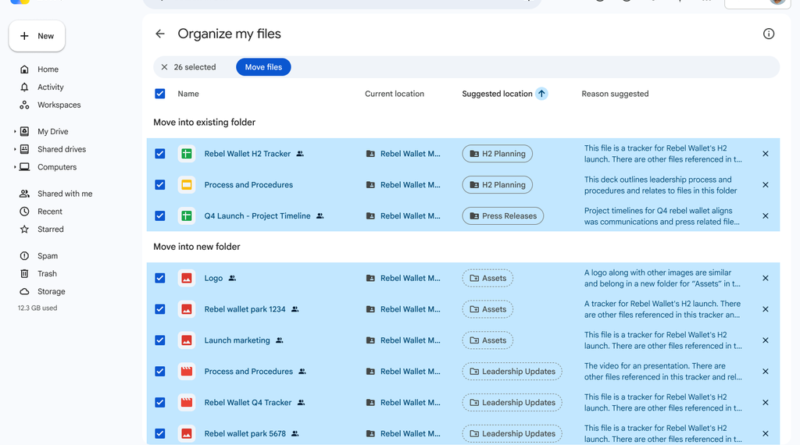
Task: Dismiss suggestion for Rebel Wallet Q4 Tracker
Action: click(765, 403)
